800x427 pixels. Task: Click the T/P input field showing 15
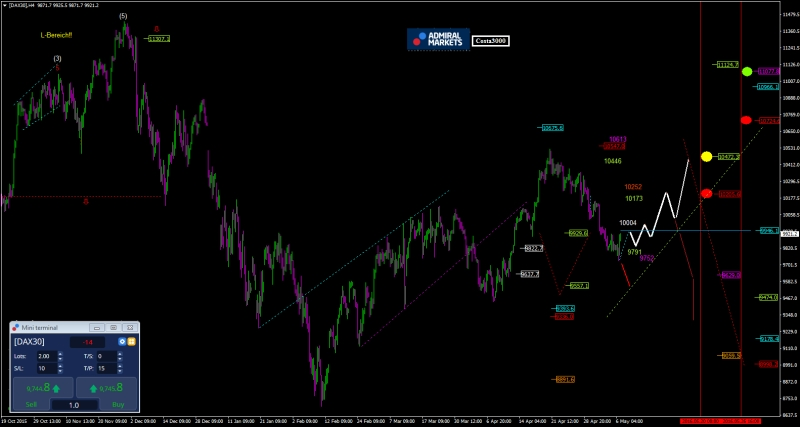[x=108, y=368]
